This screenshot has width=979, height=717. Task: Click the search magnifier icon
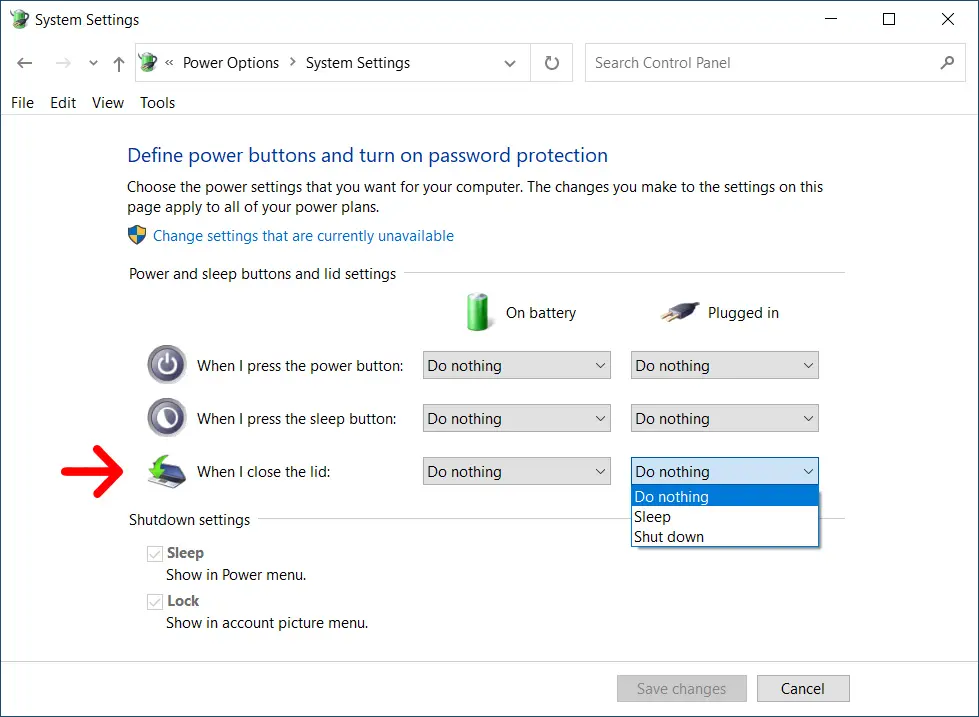tap(947, 63)
